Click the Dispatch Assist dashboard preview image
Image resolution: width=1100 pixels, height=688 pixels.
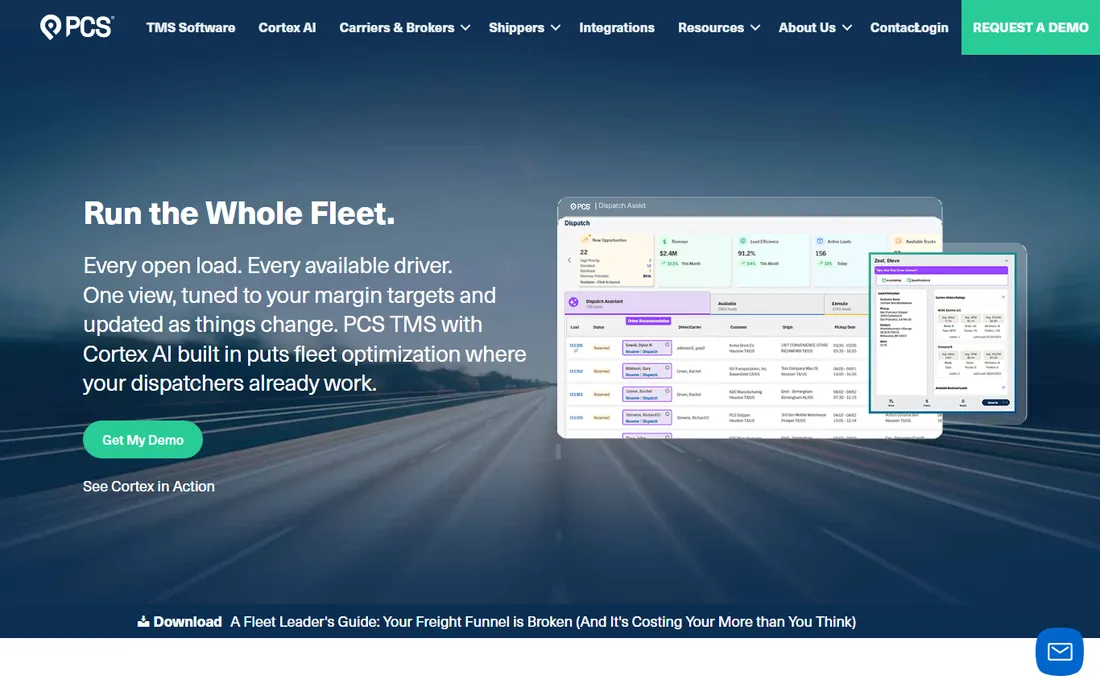[x=749, y=318]
